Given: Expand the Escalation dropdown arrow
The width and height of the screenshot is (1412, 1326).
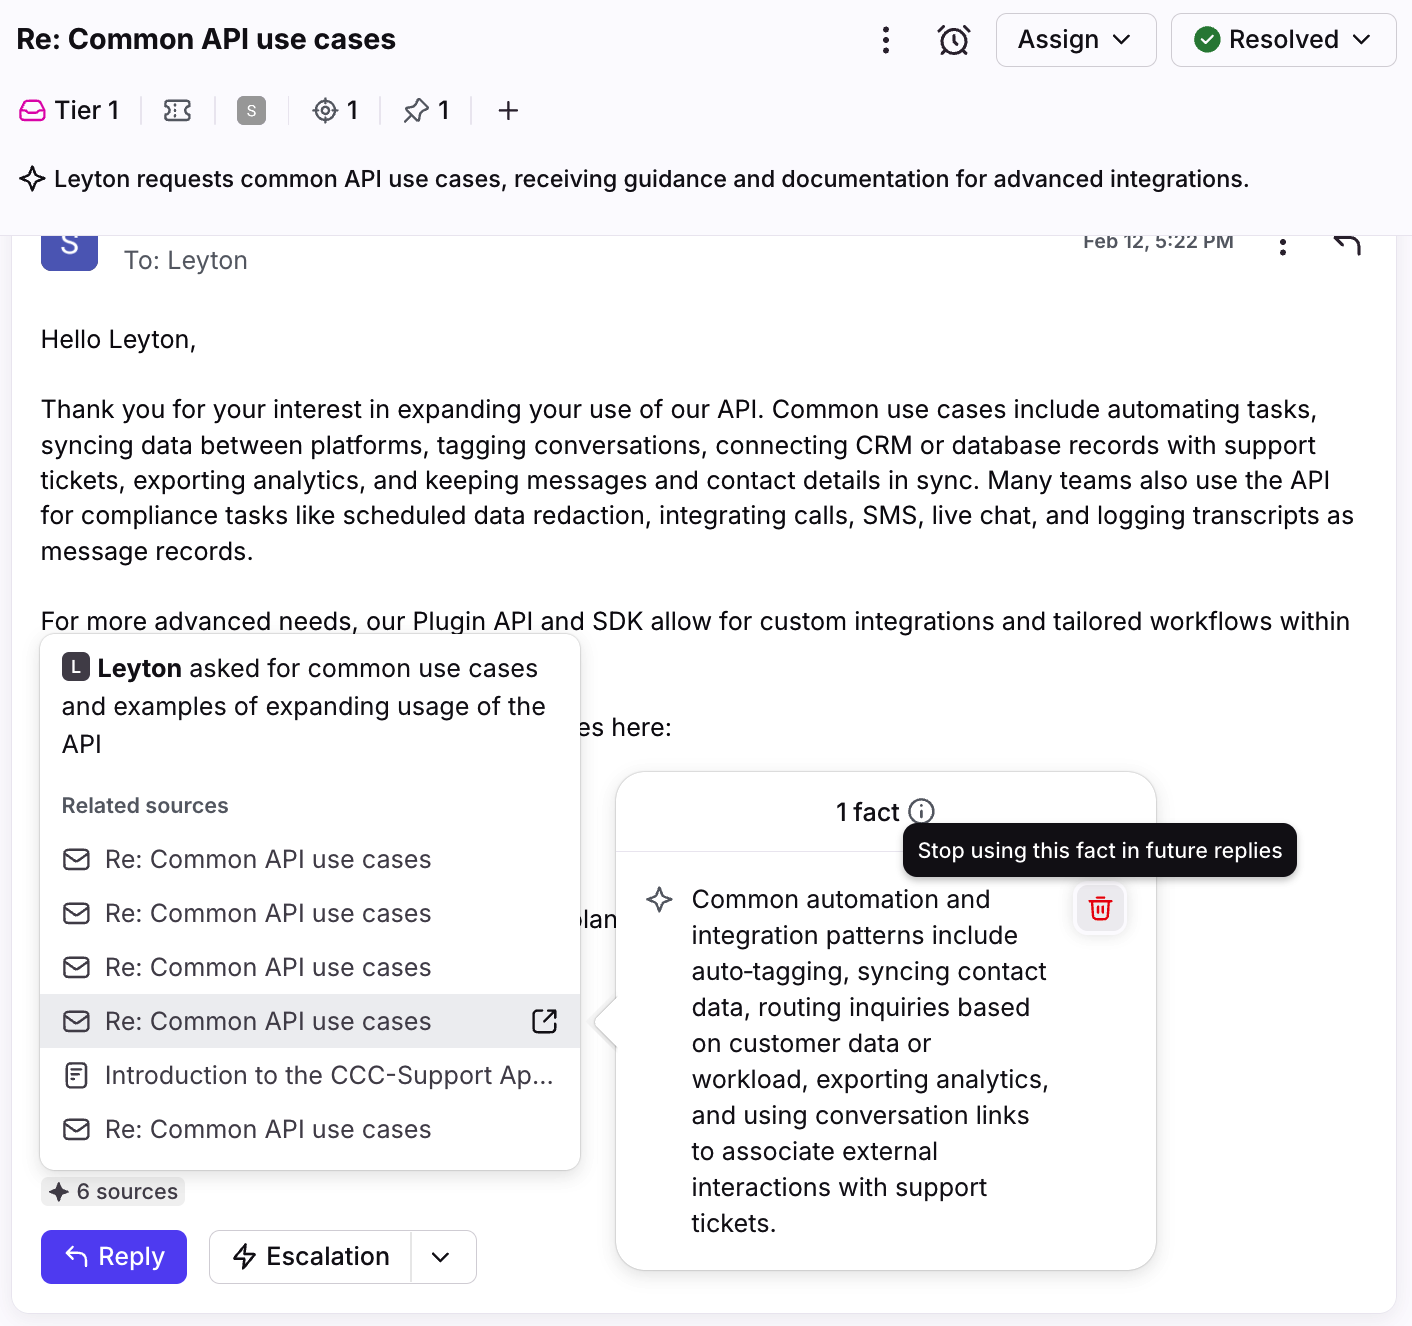Looking at the screenshot, I should click(x=441, y=1257).
